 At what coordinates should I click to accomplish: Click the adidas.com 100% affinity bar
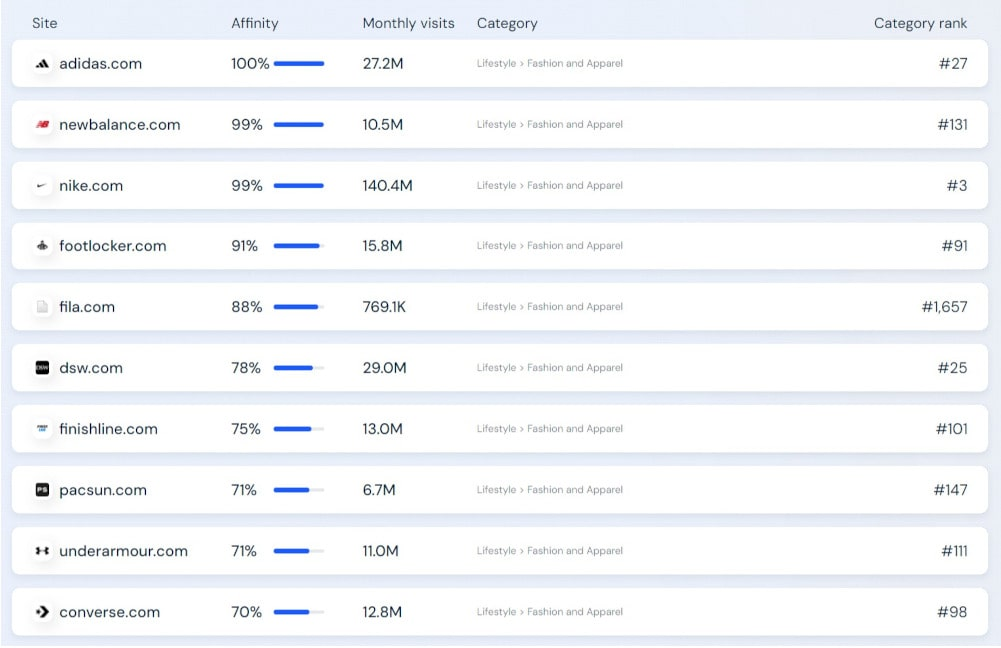pyautogui.click(x=299, y=64)
